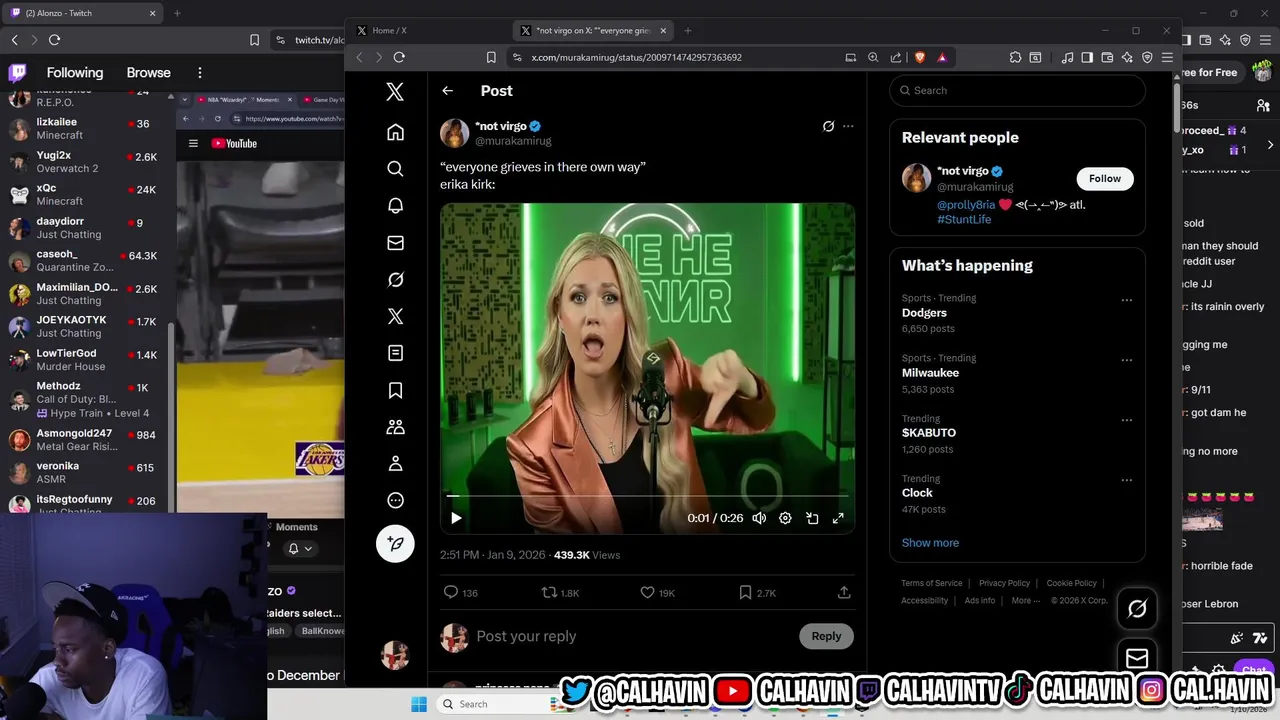The height and width of the screenshot is (720, 1280).
Task: Click Grok explain icon on the post
Action: 828,126
